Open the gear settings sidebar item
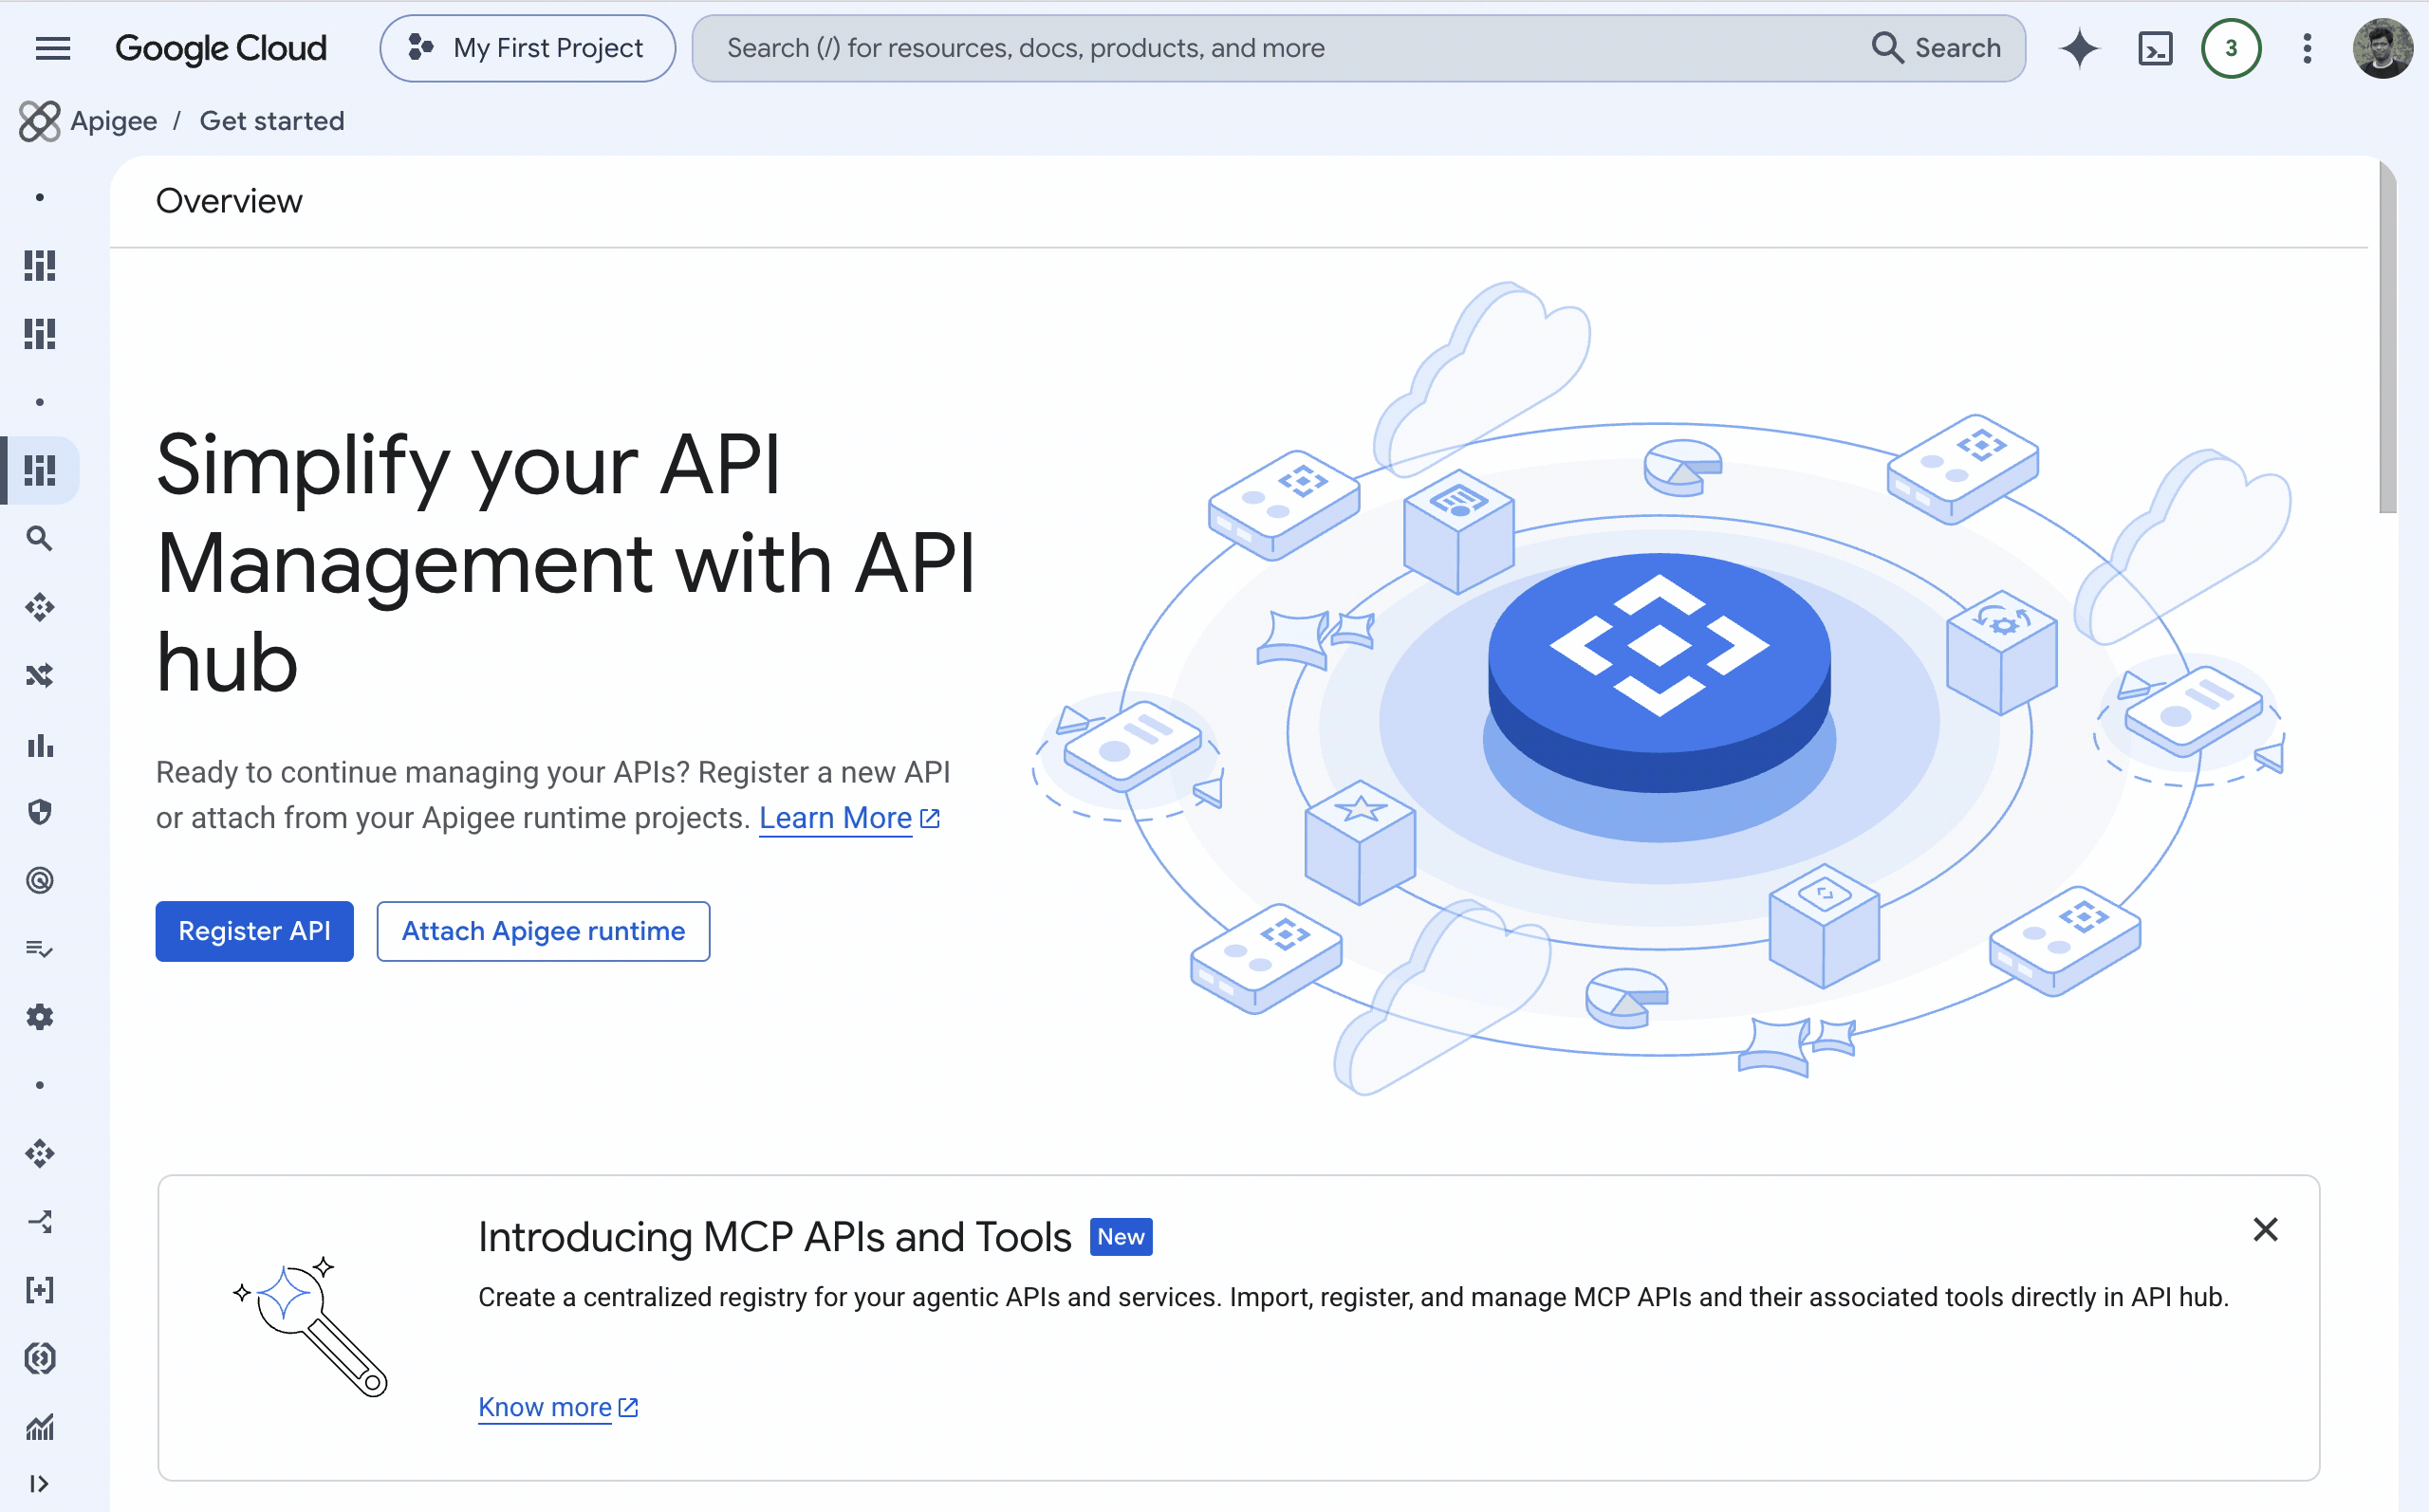 pyautogui.click(x=40, y=1017)
